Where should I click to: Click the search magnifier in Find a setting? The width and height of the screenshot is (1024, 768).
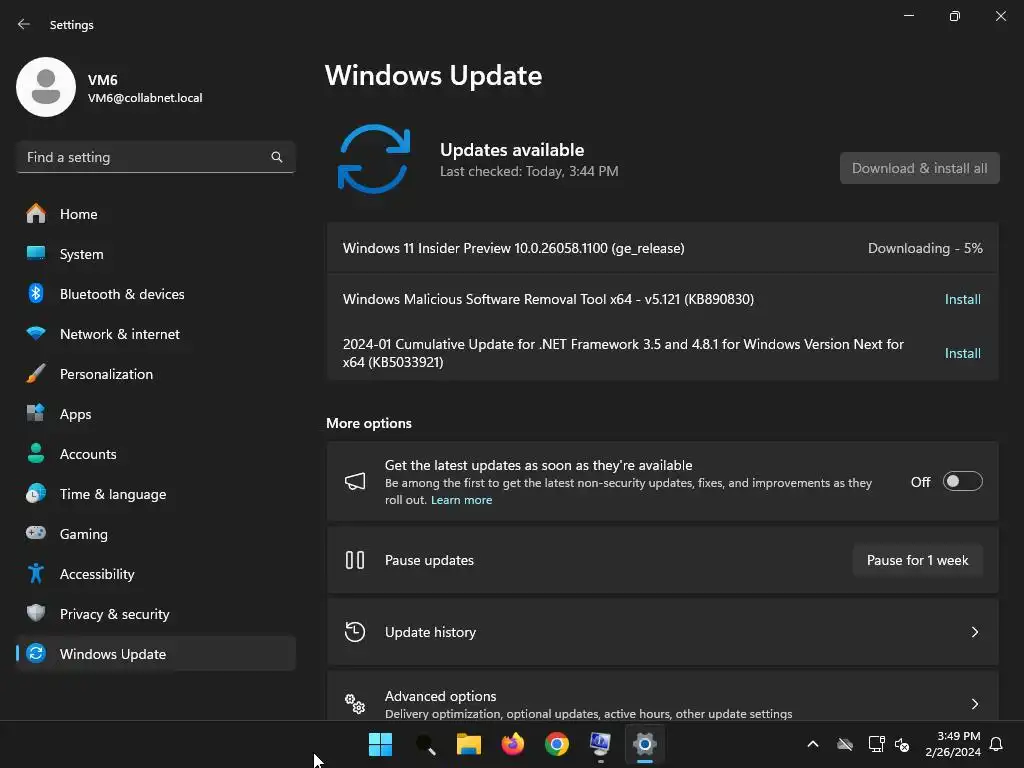277,157
